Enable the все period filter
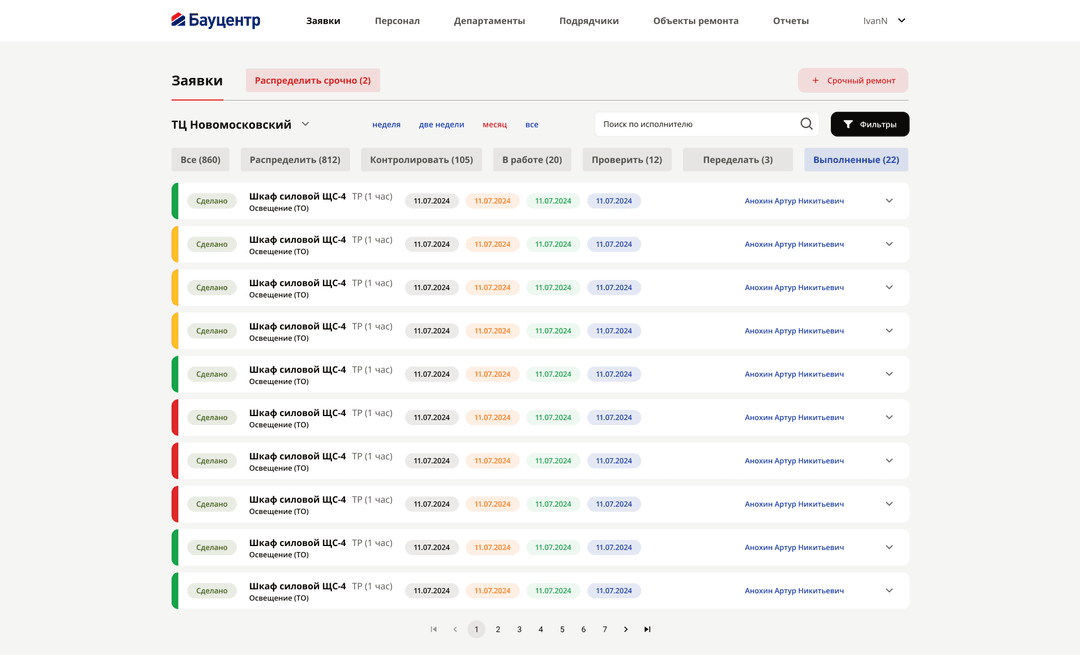Image resolution: width=1080 pixels, height=655 pixels. 532,124
